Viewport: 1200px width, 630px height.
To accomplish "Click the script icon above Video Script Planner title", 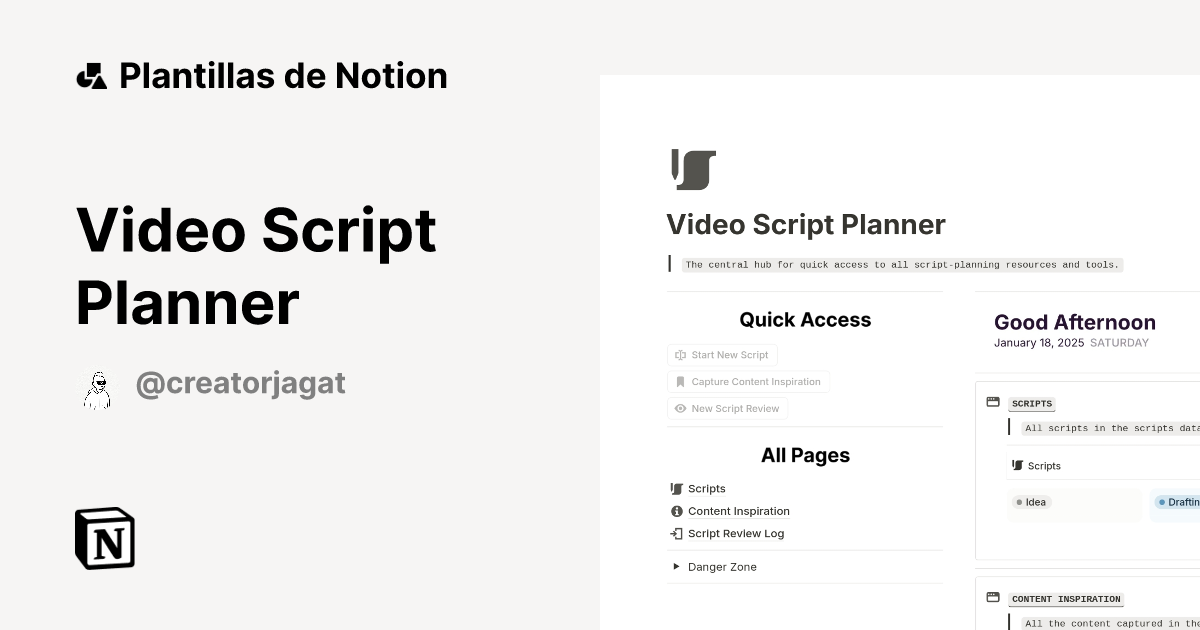I will (693, 169).
